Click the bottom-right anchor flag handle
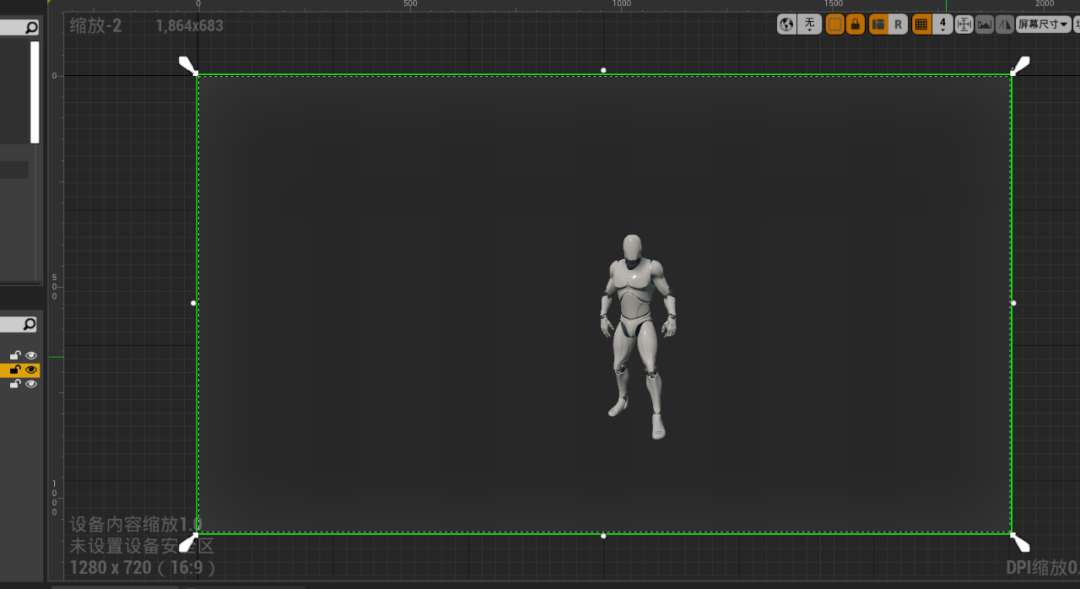The height and width of the screenshot is (589, 1080). click(1020, 543)
